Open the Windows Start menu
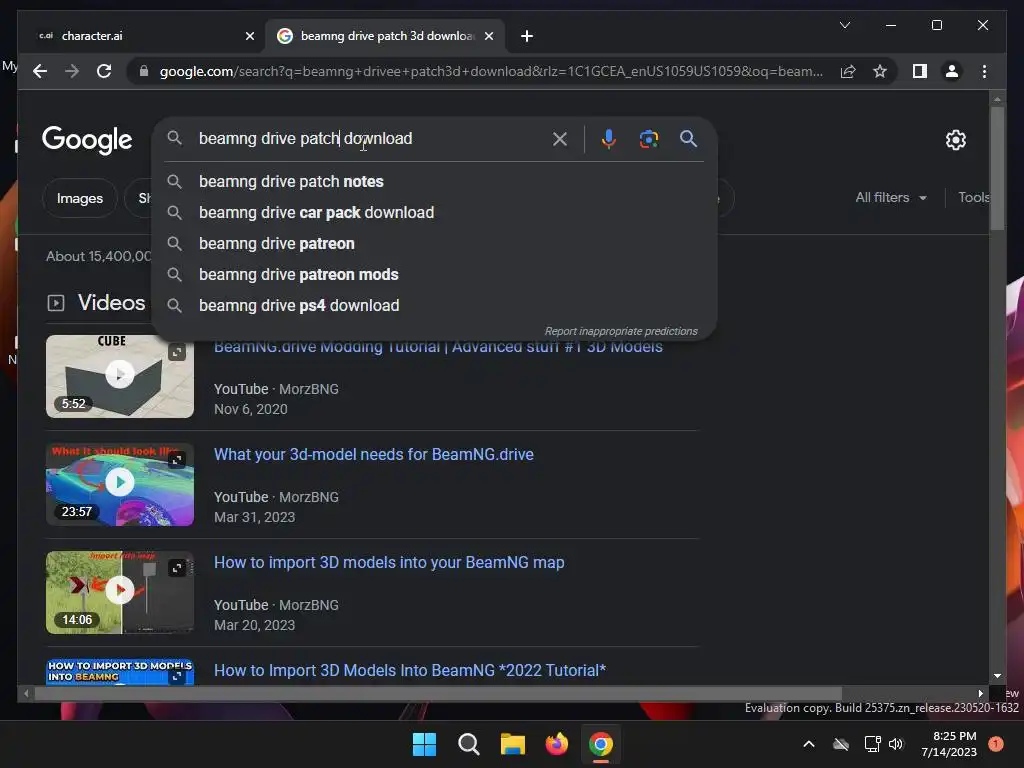 pyautogui.click(x=424, y=744)
